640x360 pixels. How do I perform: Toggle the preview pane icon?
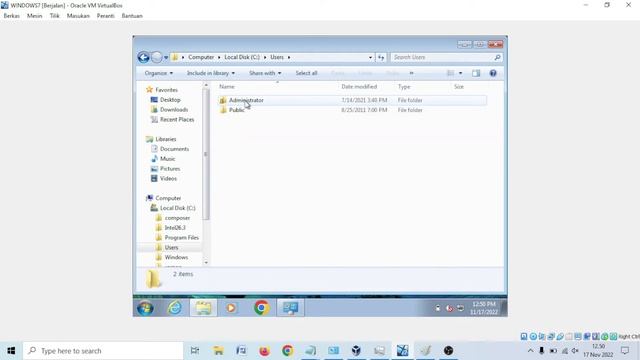coord(476,73)
